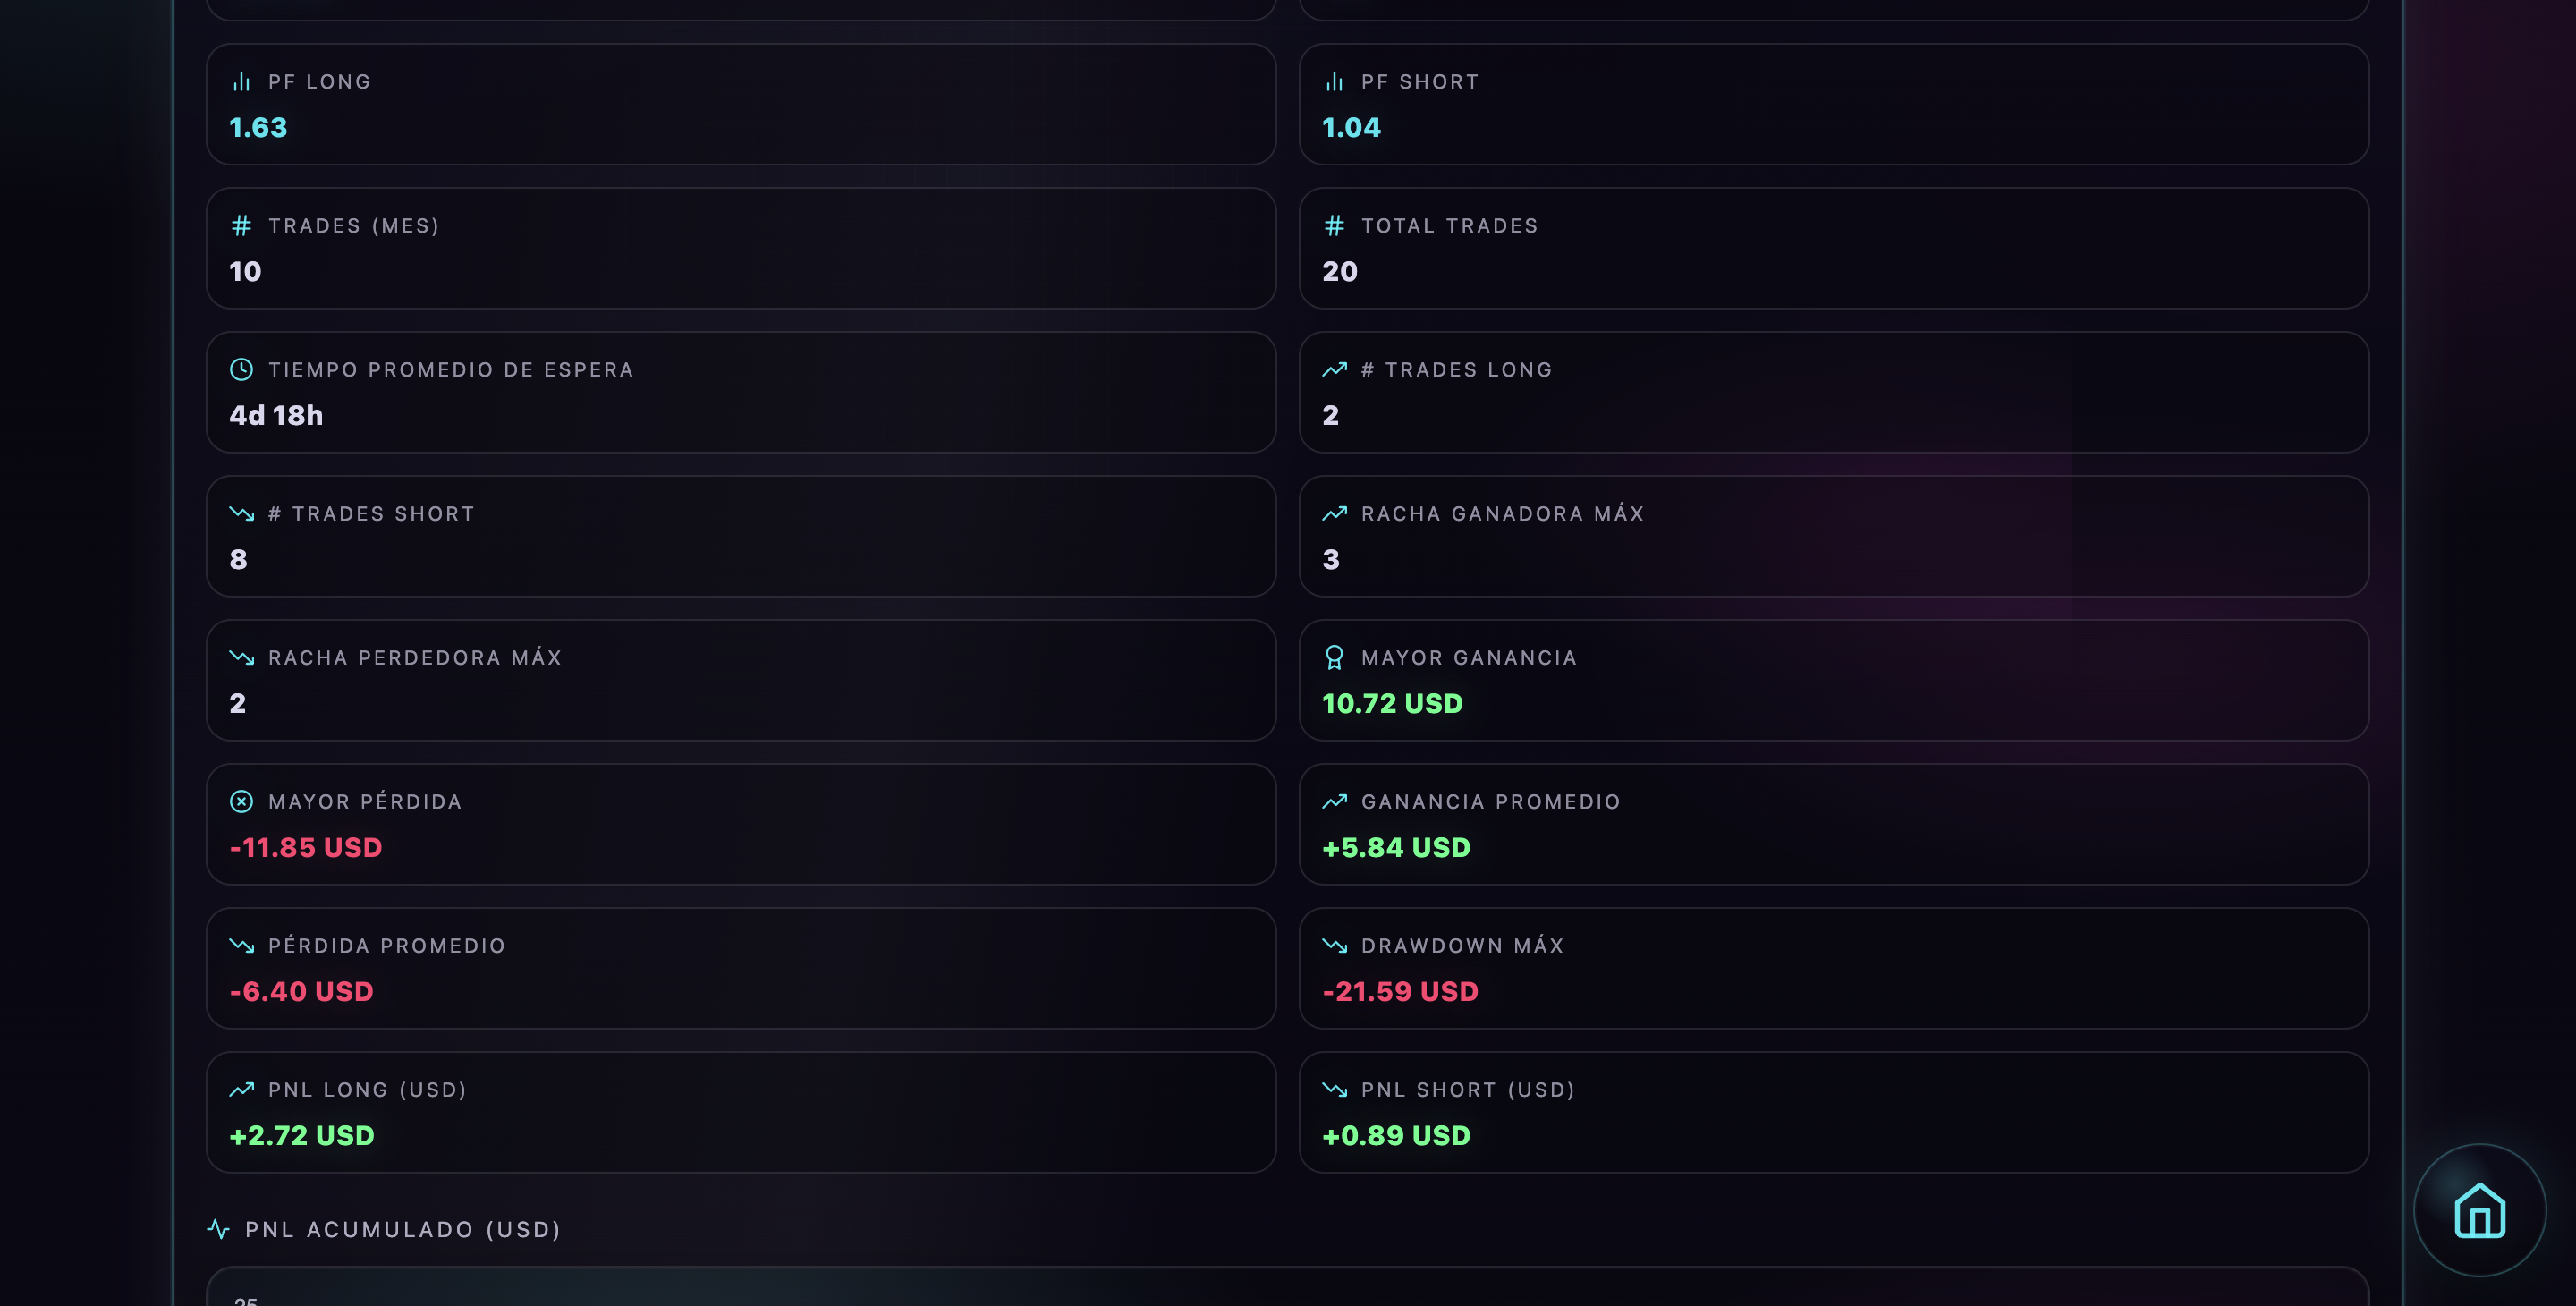Click the floating home button

[x=2479, y=1210]
